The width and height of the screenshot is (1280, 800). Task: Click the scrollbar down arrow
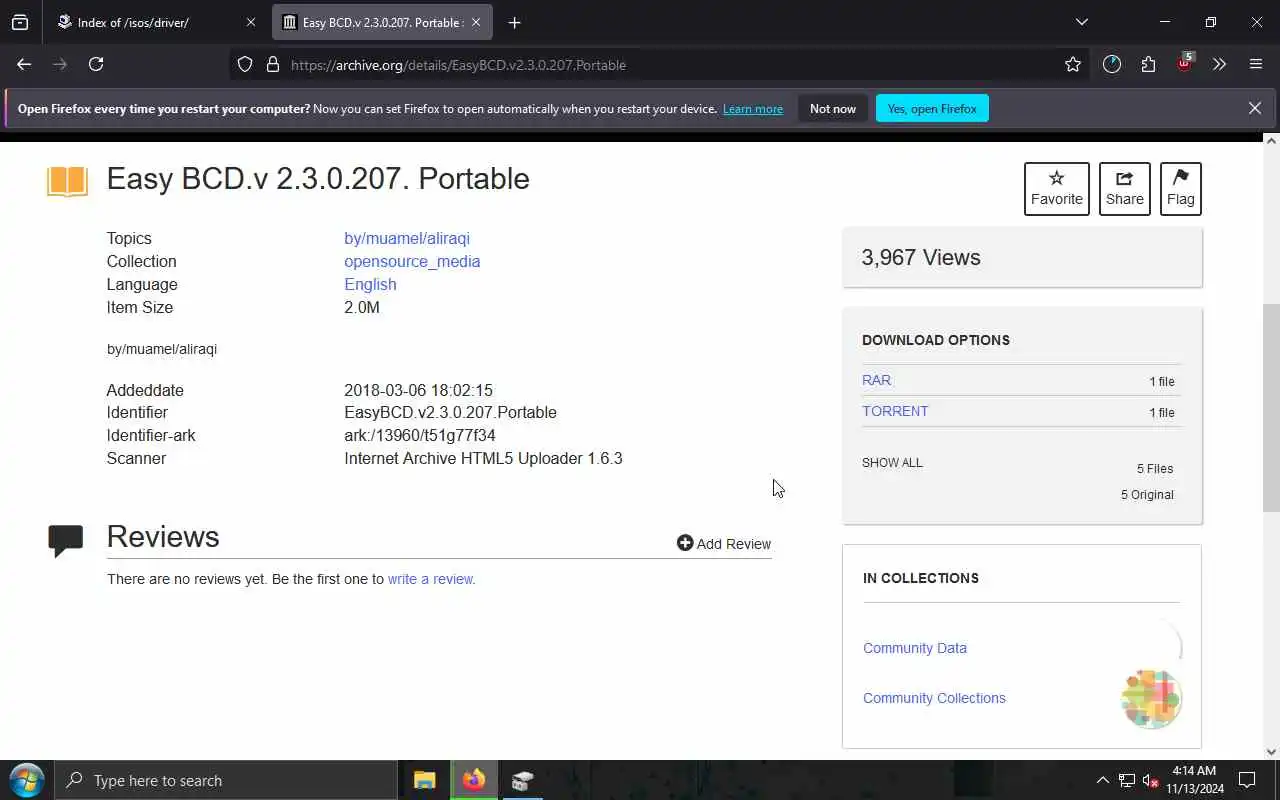point(1271,751)
